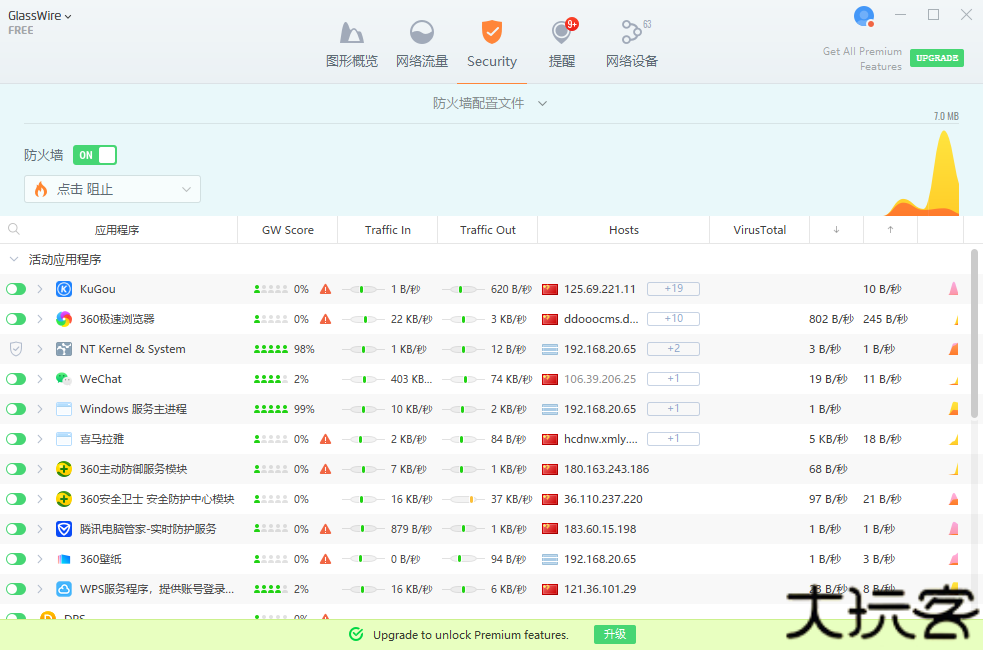Screen dimensions: 983x650
Task: Click the Windows 服务主进程 app icon
Action: 64,409
